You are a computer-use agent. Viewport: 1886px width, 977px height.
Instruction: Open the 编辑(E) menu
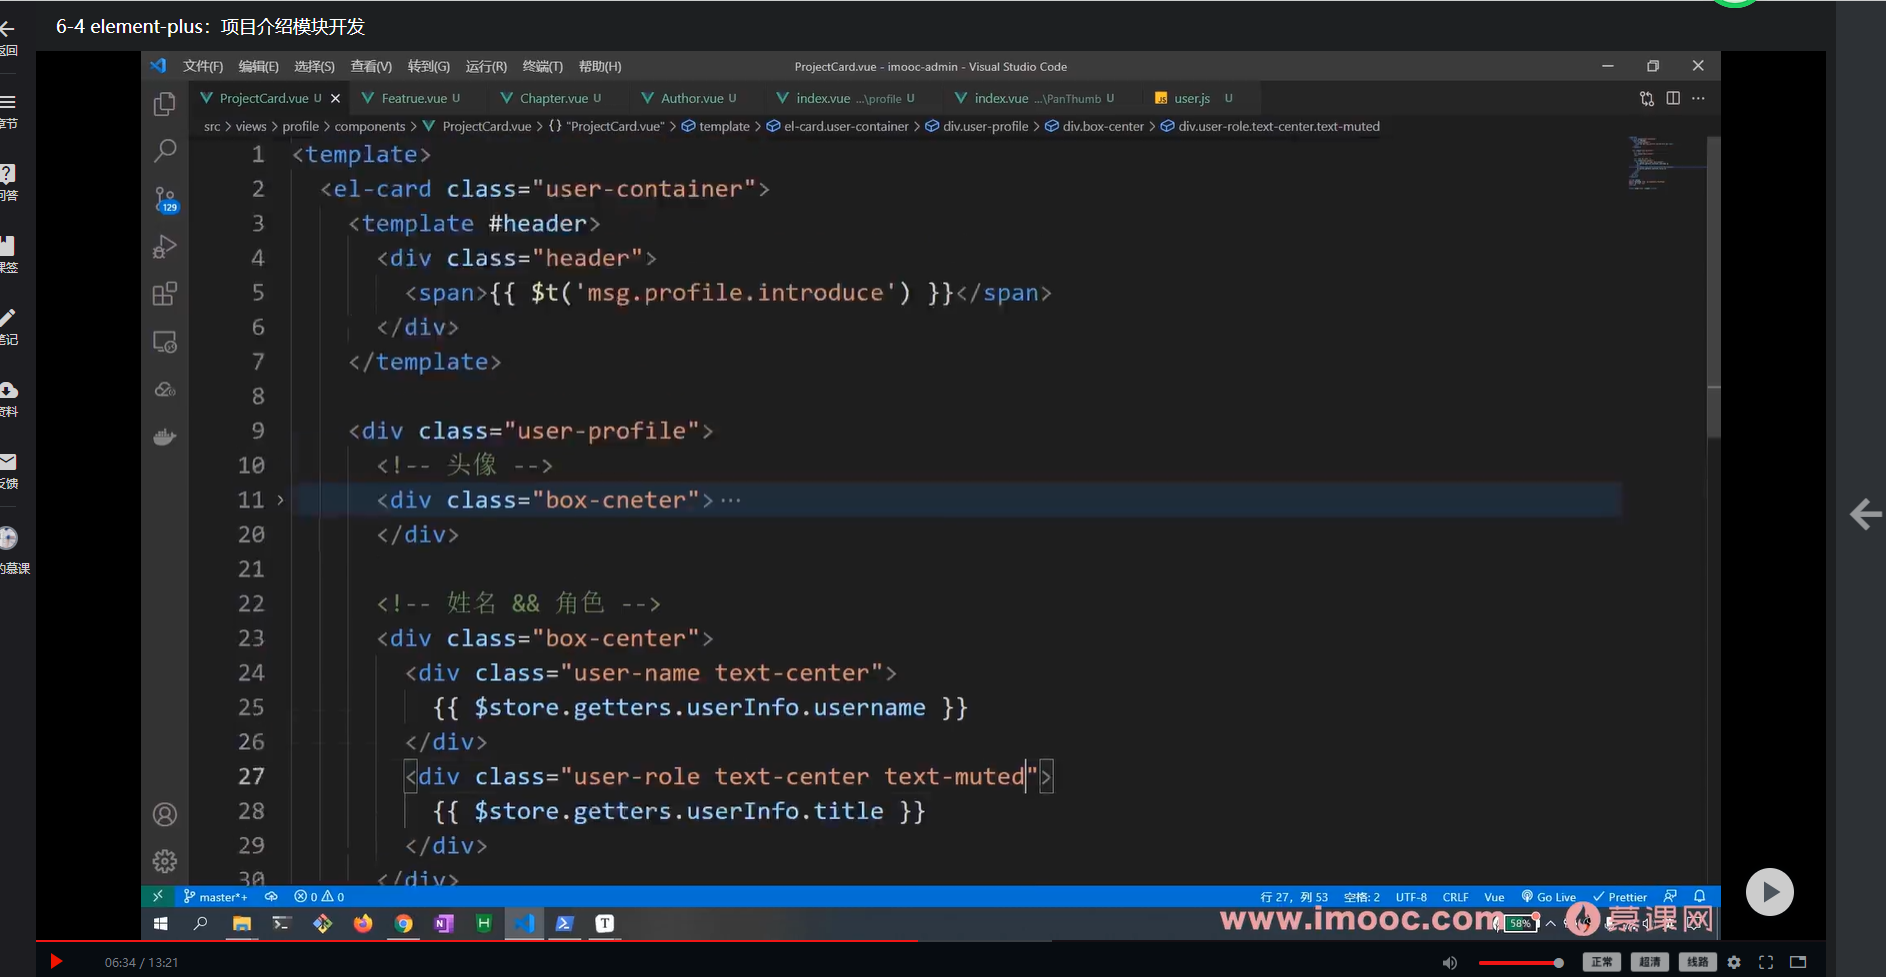(259, 66)
